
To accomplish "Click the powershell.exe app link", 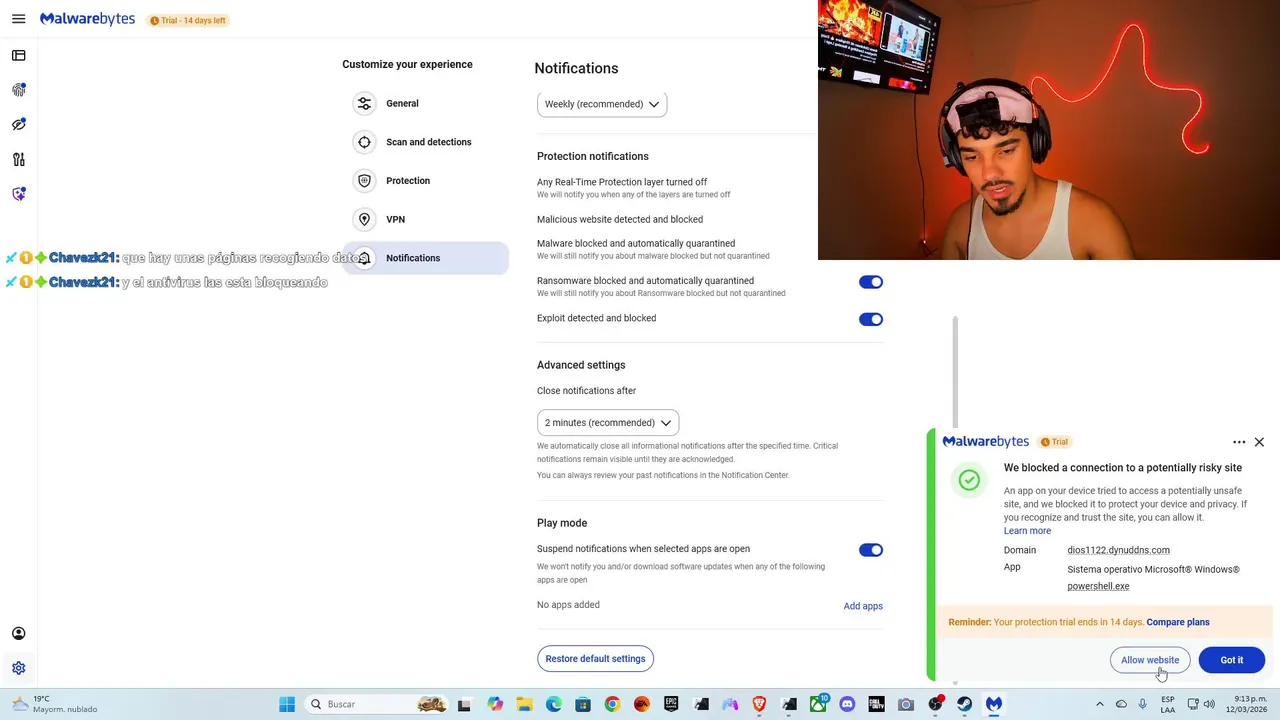I will click(1098, 586).
